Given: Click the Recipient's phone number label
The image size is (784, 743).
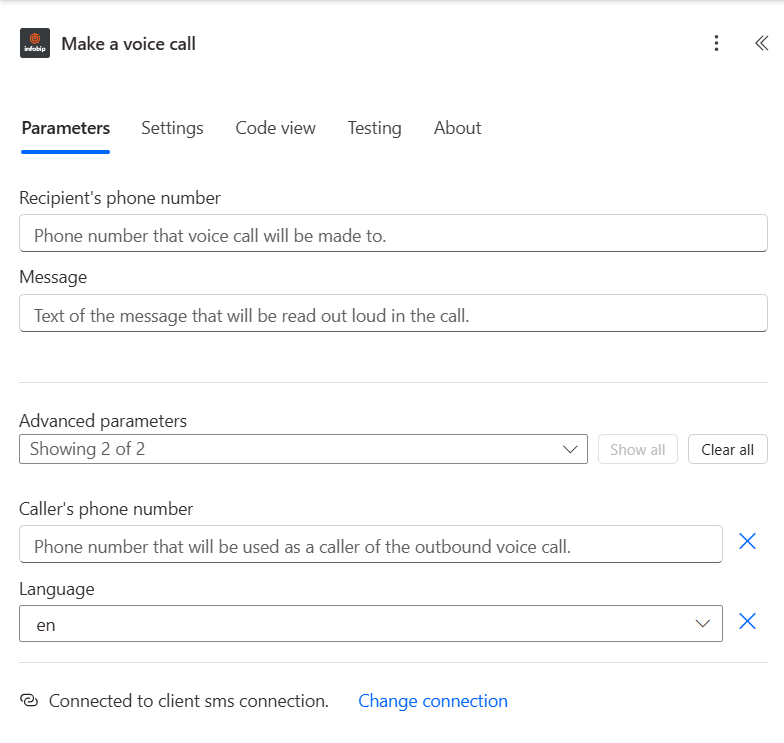Looking at the screenshot, I should pyautogui.click(x=120, y=198).
